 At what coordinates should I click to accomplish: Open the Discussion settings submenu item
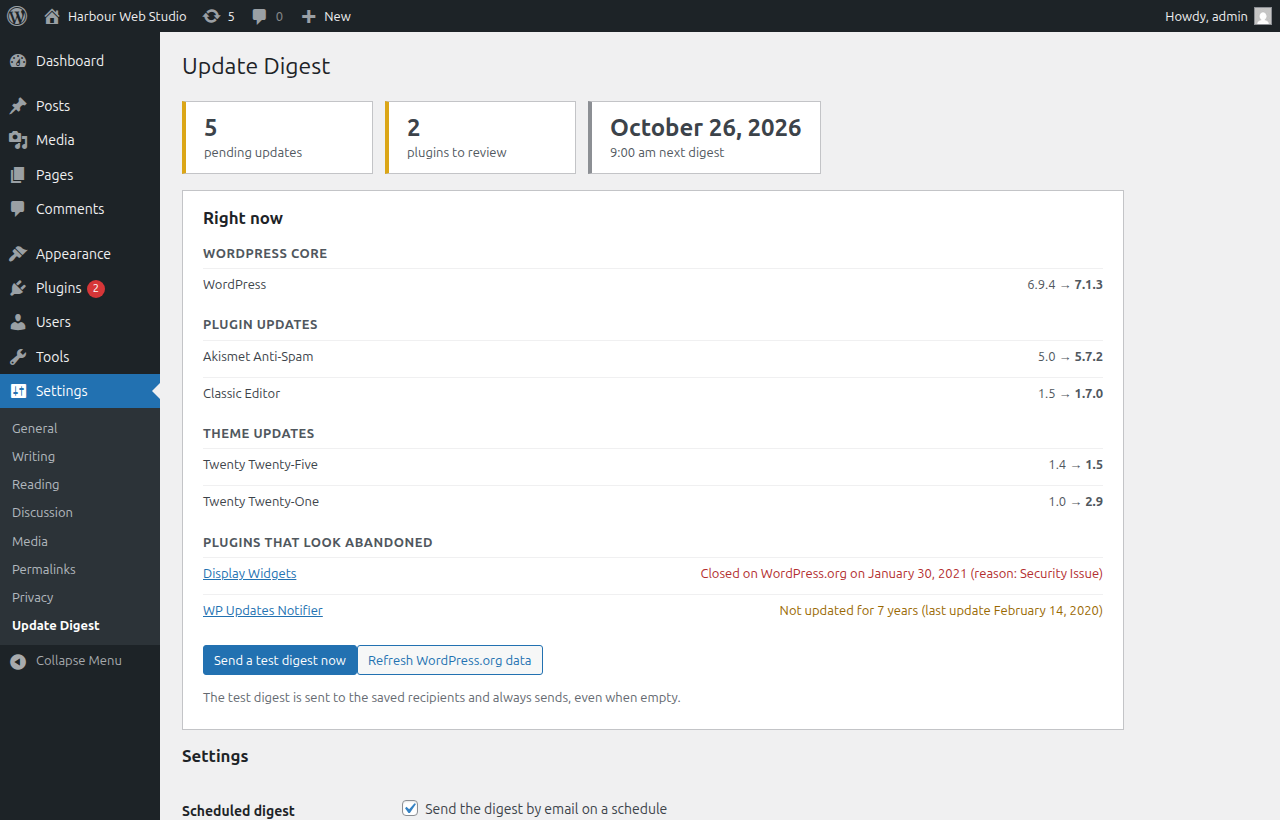42,512
